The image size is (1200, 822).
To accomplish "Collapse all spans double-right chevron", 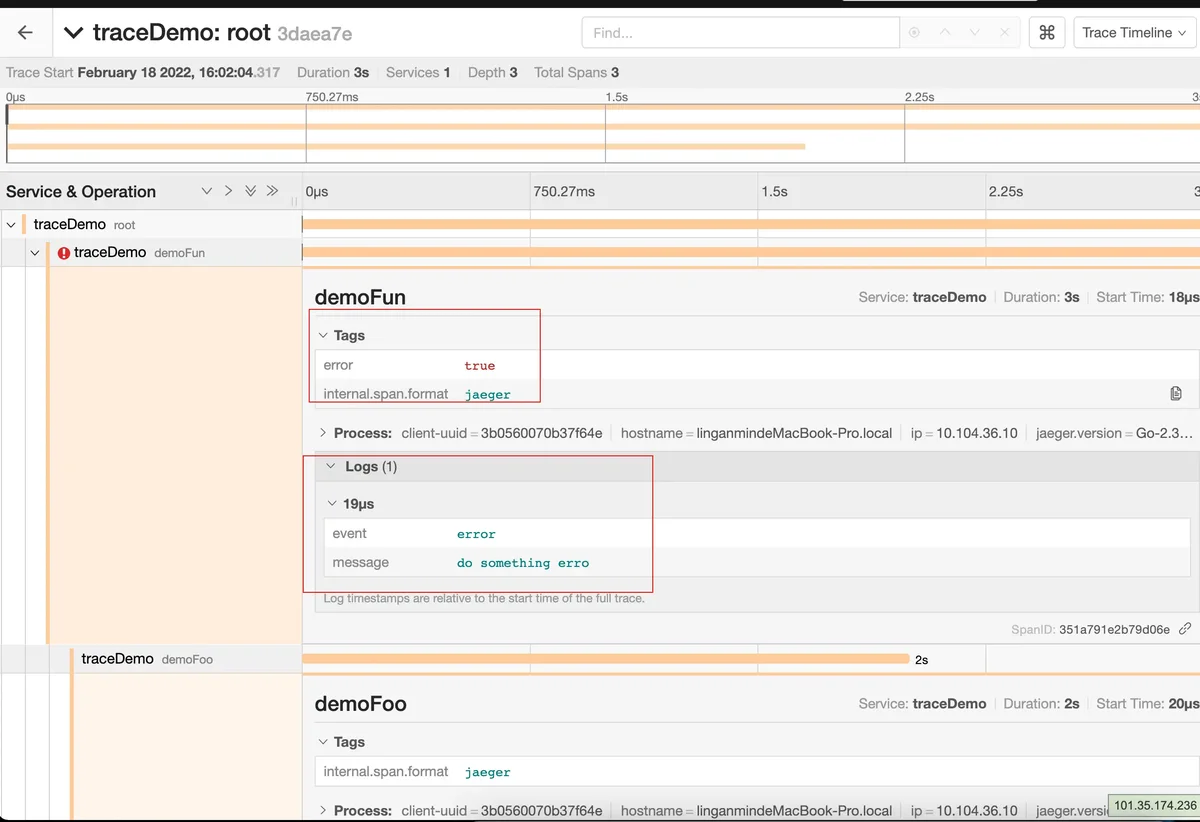I will 272,191.
